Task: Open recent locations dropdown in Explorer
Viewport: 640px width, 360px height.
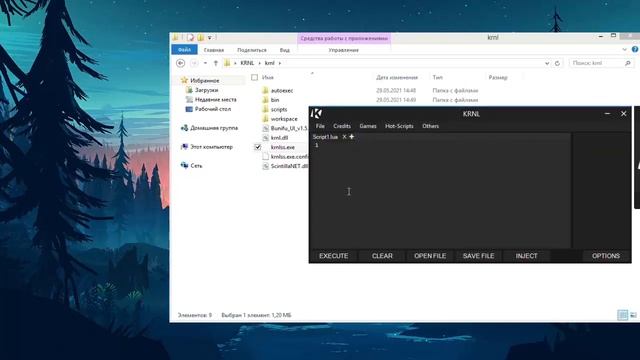Action: 205,63
